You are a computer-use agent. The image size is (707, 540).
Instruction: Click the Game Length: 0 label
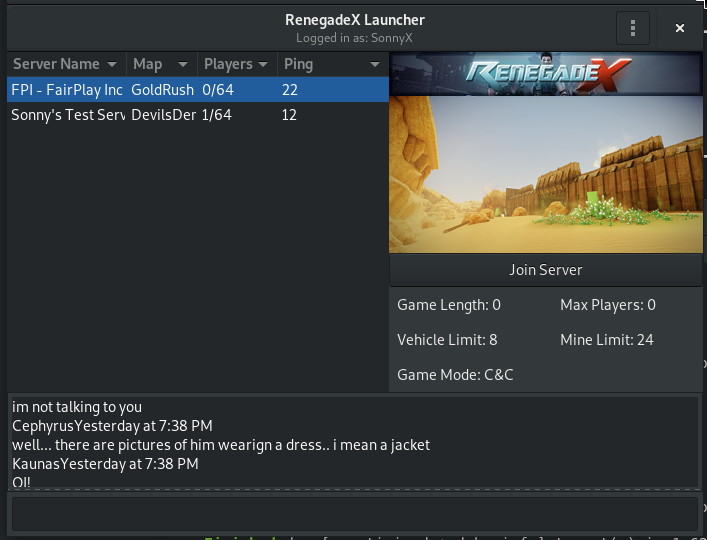pyautogui.click(x=449, y=305)
